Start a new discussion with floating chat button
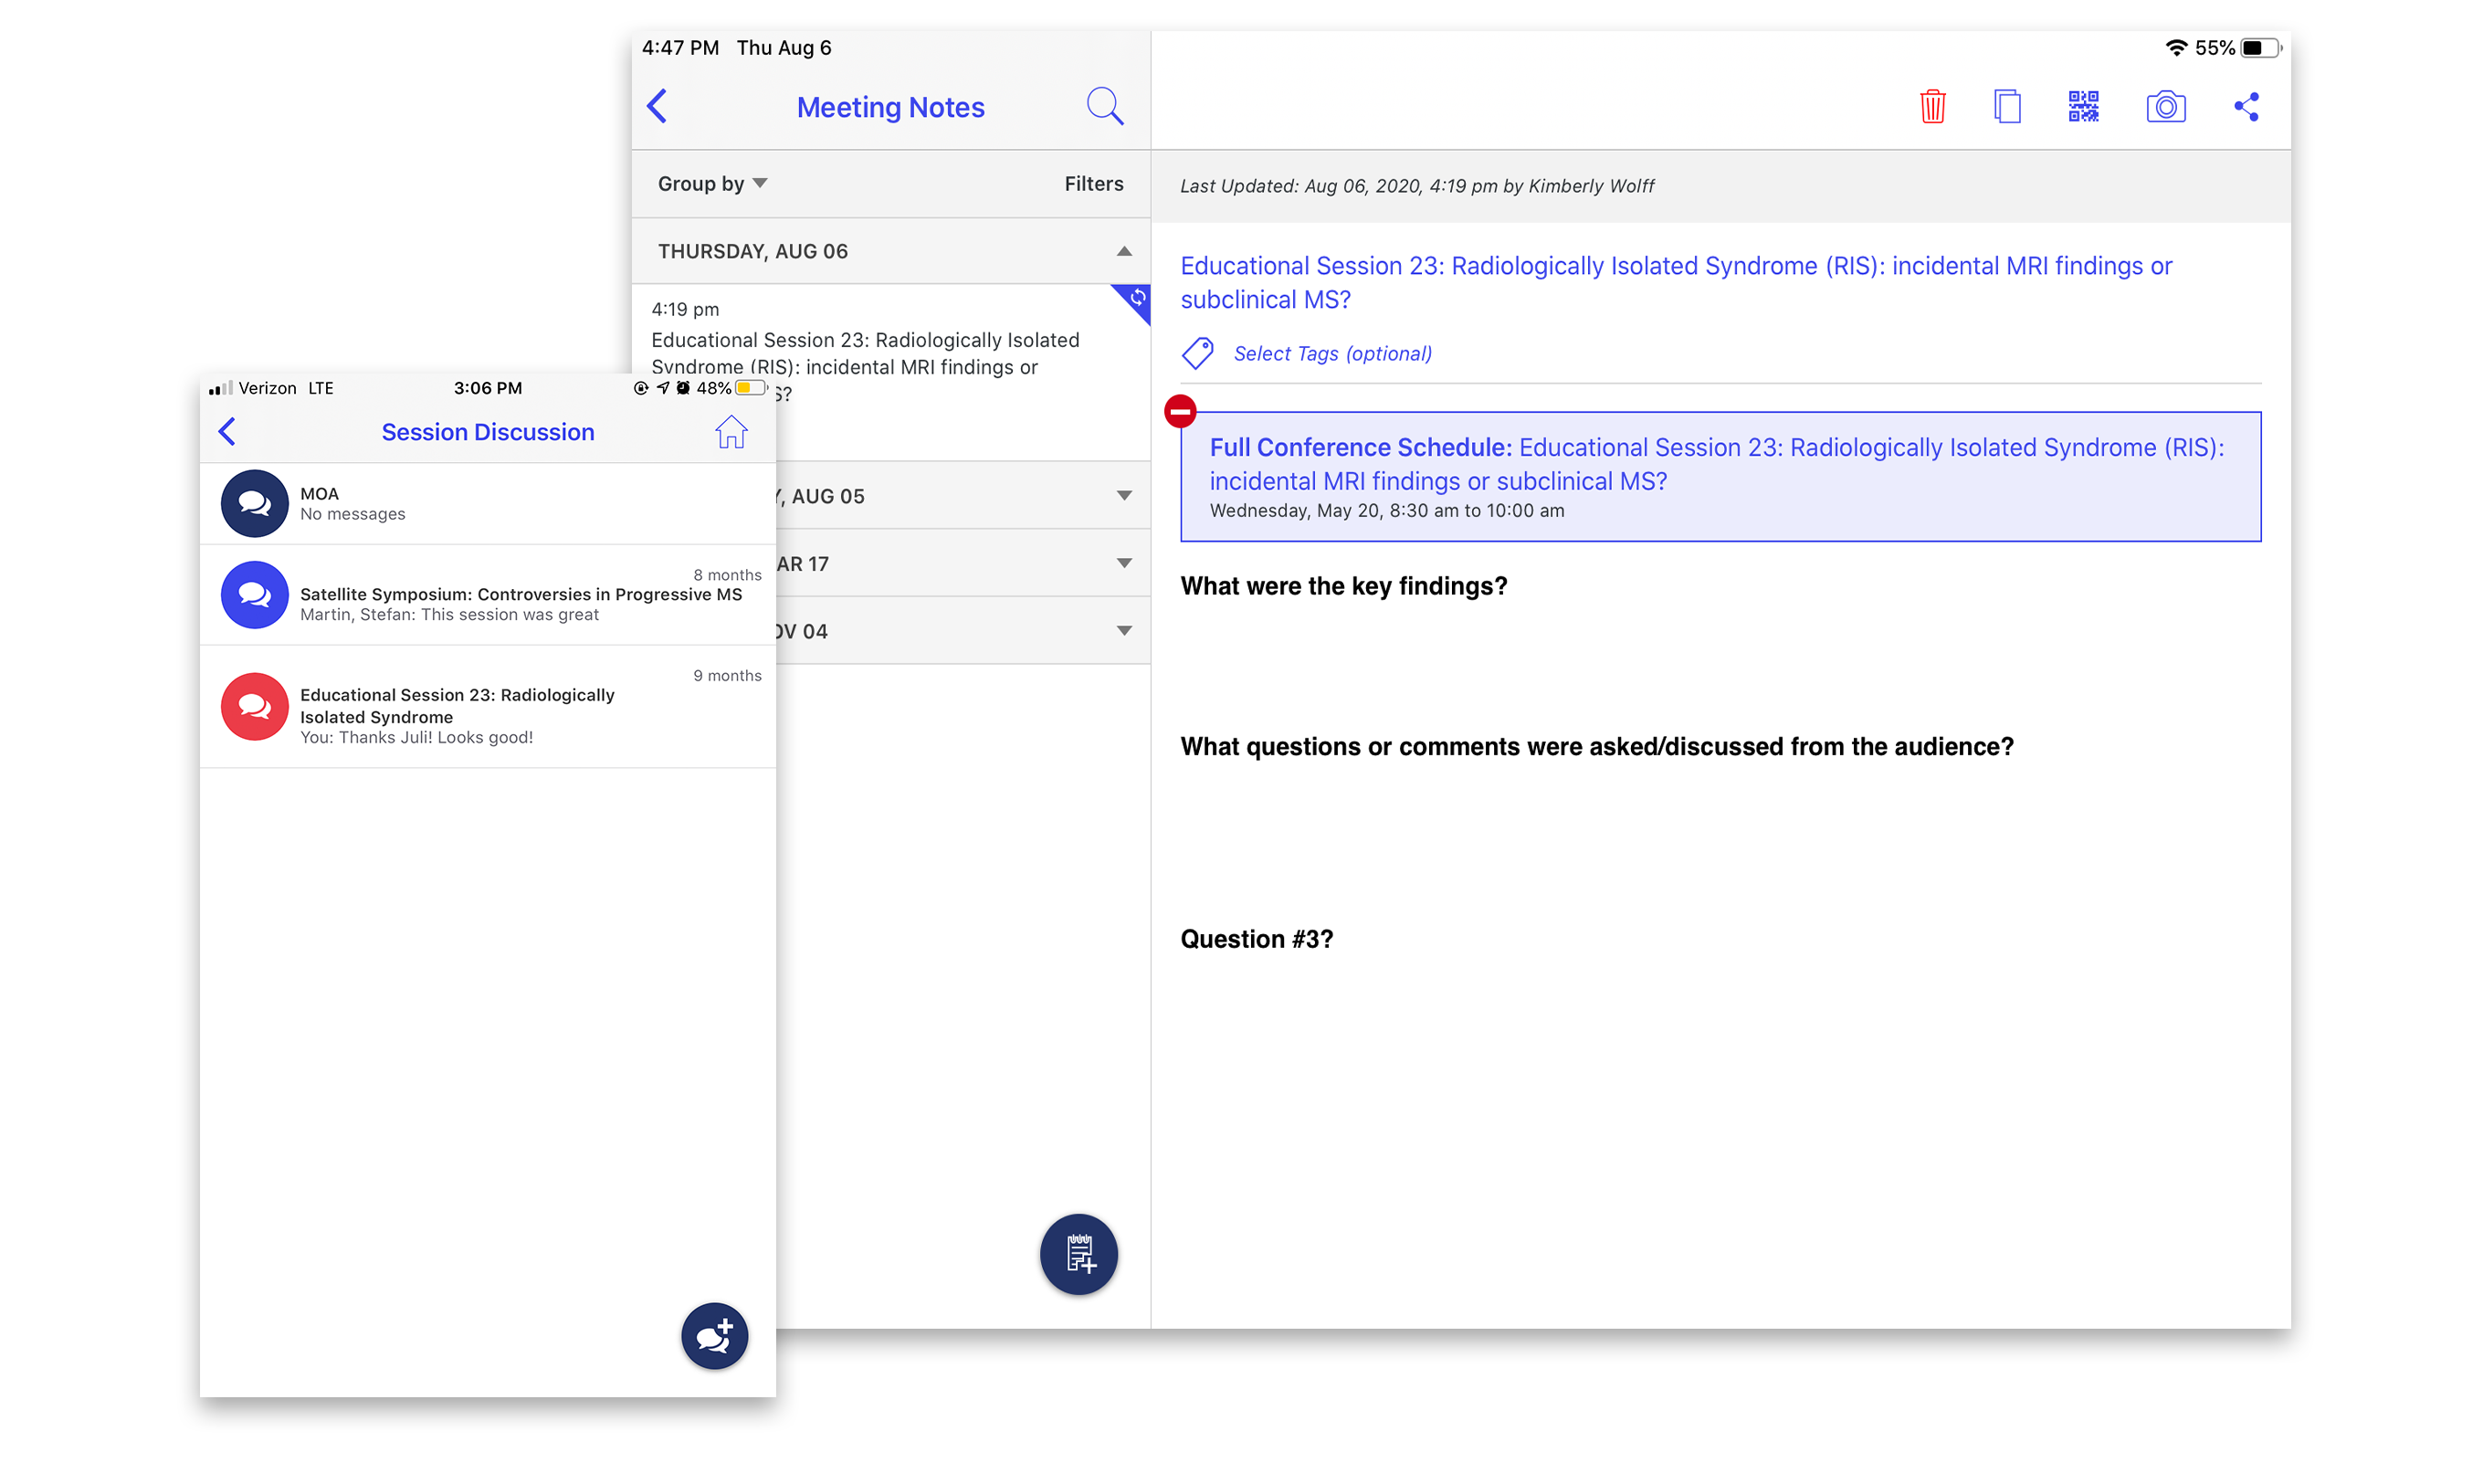Screen dimensions: 2483x1484 pyautogui.click(x=714, y=1335)
